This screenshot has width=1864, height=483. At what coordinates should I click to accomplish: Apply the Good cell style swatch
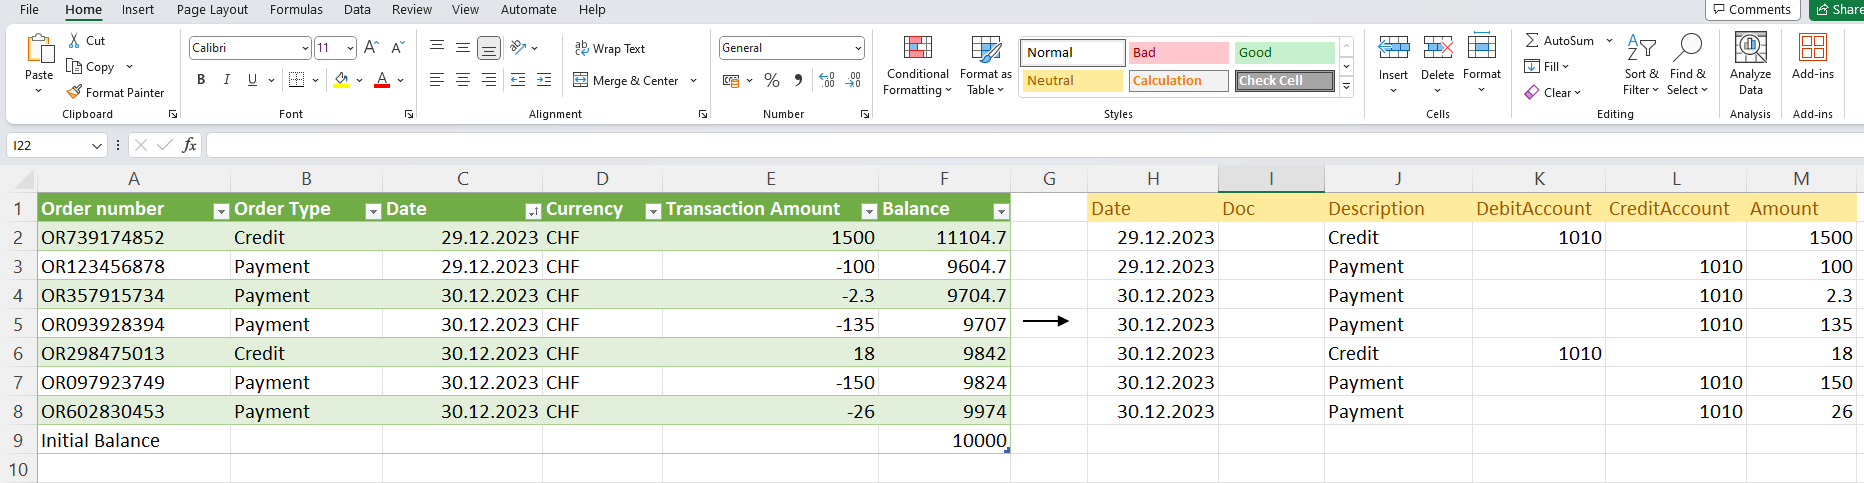[1284, 52]
